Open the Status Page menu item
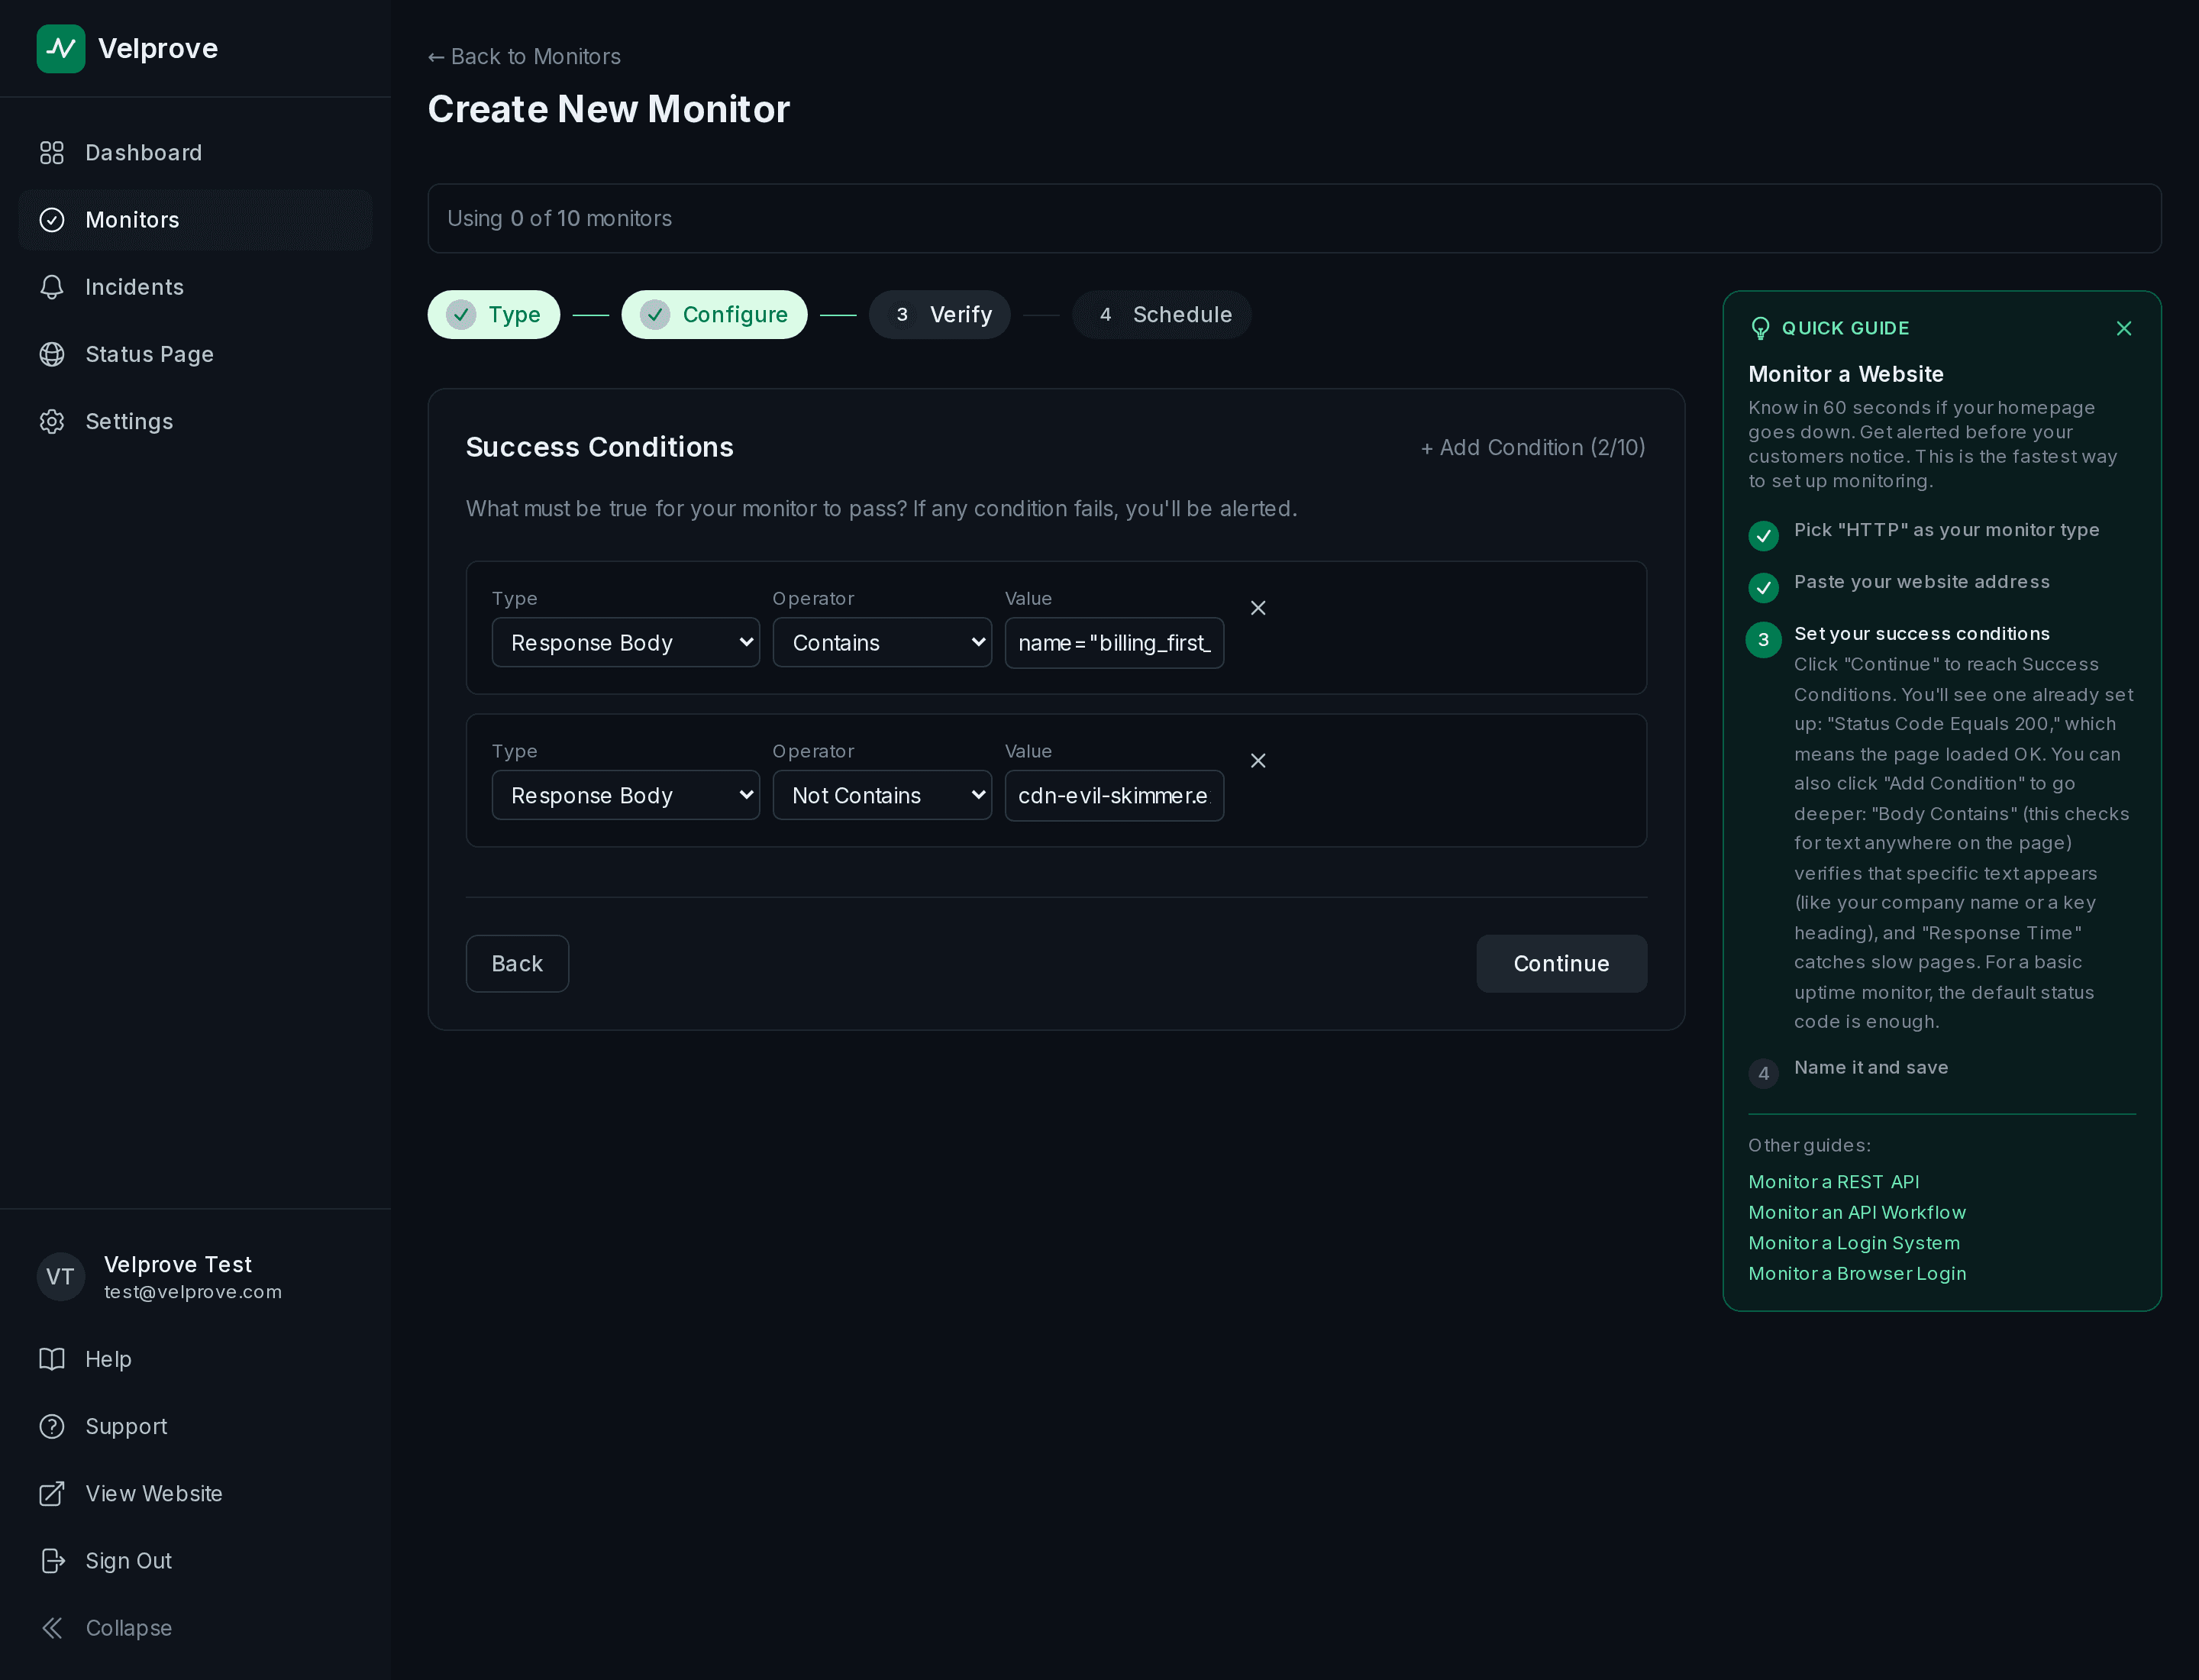Image resolution: width=2199 pixels, height=1680 pixels. (x=195, y=354)
